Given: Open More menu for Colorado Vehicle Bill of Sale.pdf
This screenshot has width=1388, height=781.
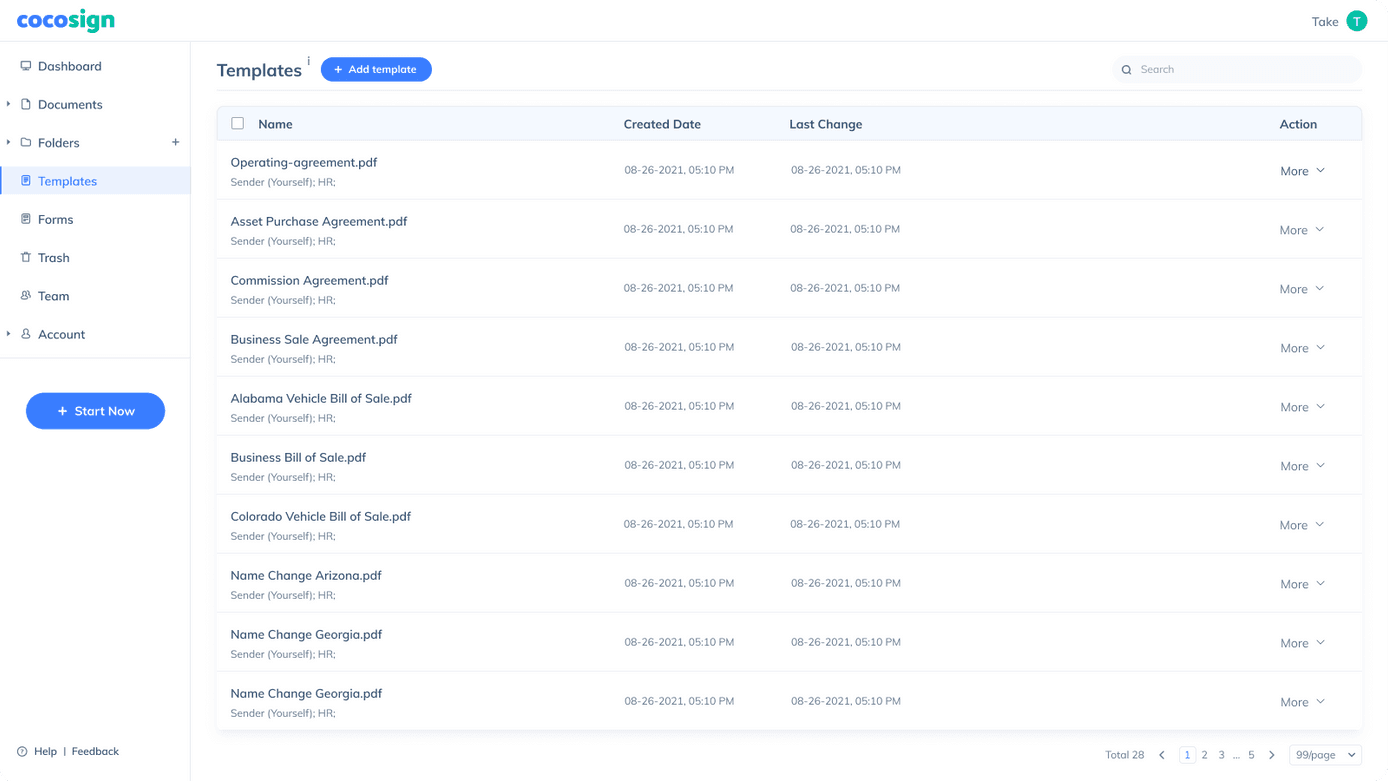Looking at the screenshot, I should coord(1302,525).
